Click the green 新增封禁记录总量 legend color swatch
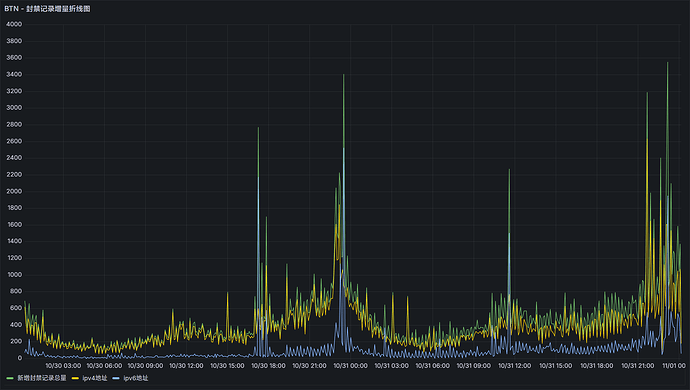The width and height of the screenshot is (690, 390). click(x=10, y=378)
